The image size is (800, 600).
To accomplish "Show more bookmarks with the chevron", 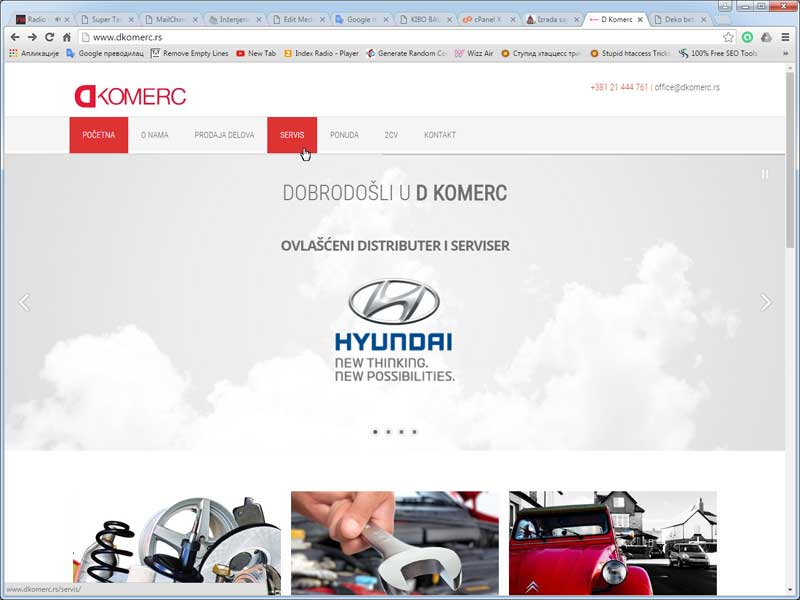I will [785, 53].
